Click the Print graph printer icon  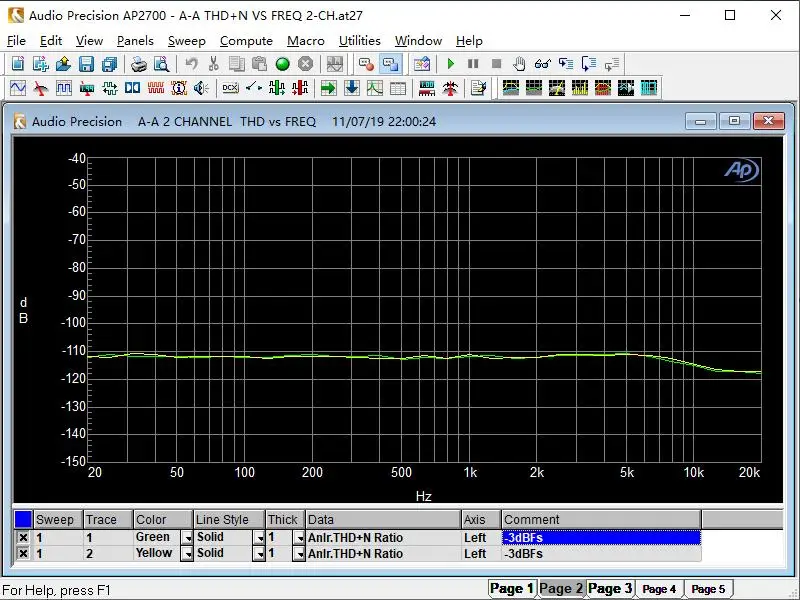[138, 64]
